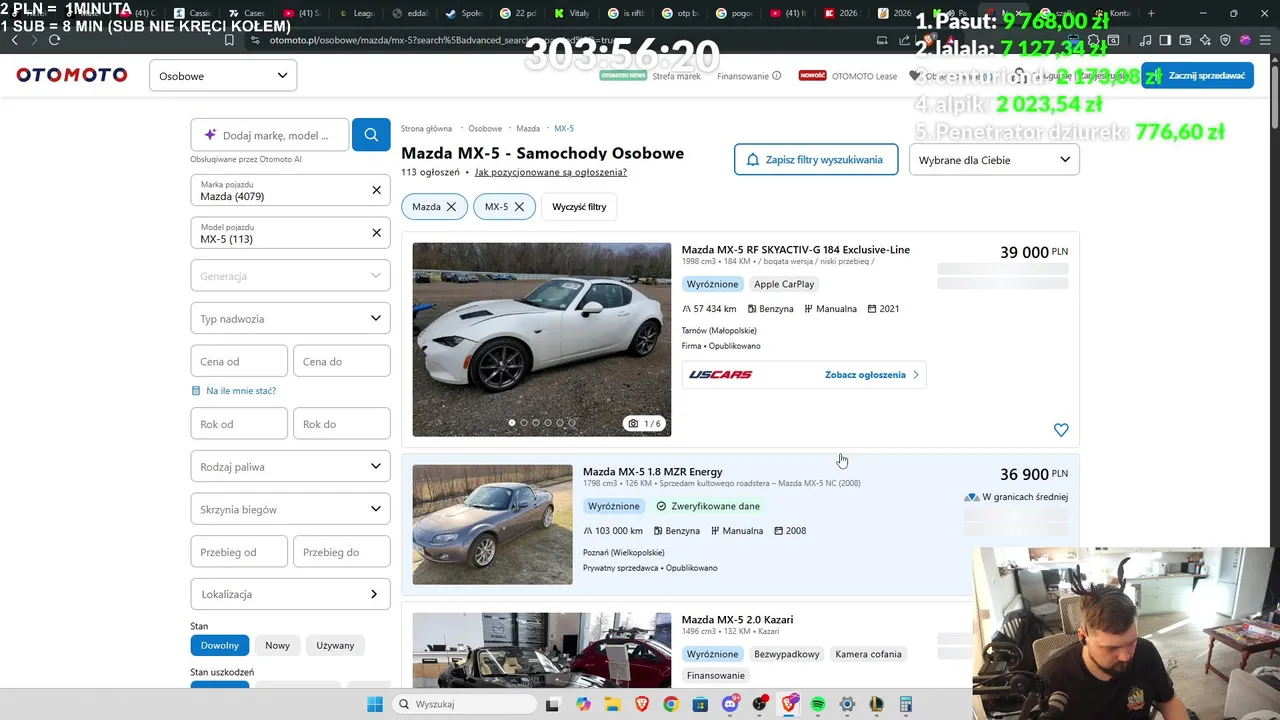Click the OTOMOTO logo
Viewport: 1280px width, 720px height.
coord(72,75)
